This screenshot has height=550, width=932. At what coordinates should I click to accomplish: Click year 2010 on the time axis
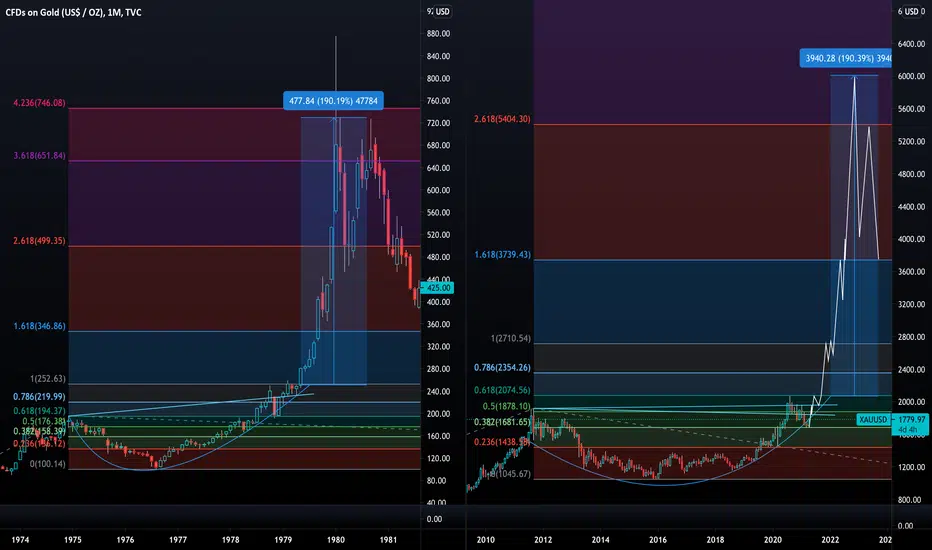(486, 540)
